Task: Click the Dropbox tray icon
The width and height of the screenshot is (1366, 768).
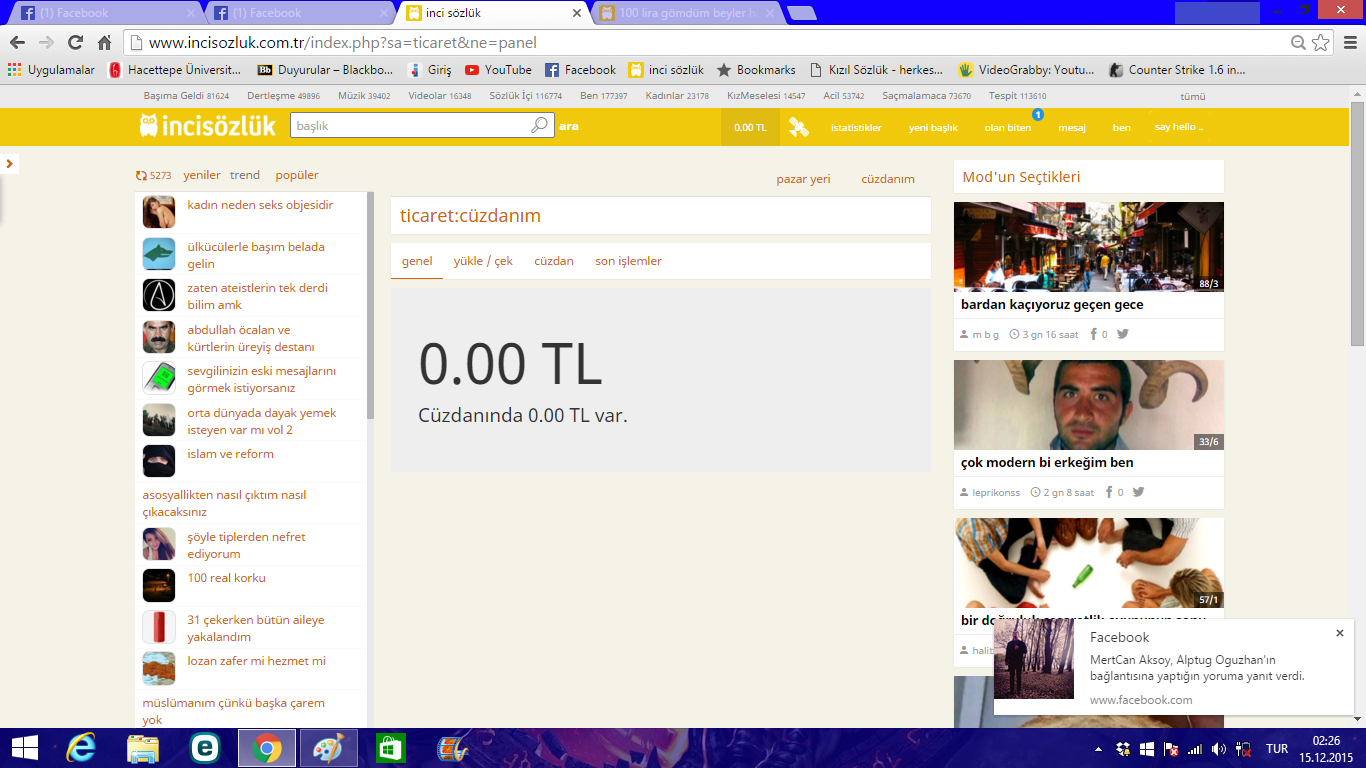Action: point(1124,749)
